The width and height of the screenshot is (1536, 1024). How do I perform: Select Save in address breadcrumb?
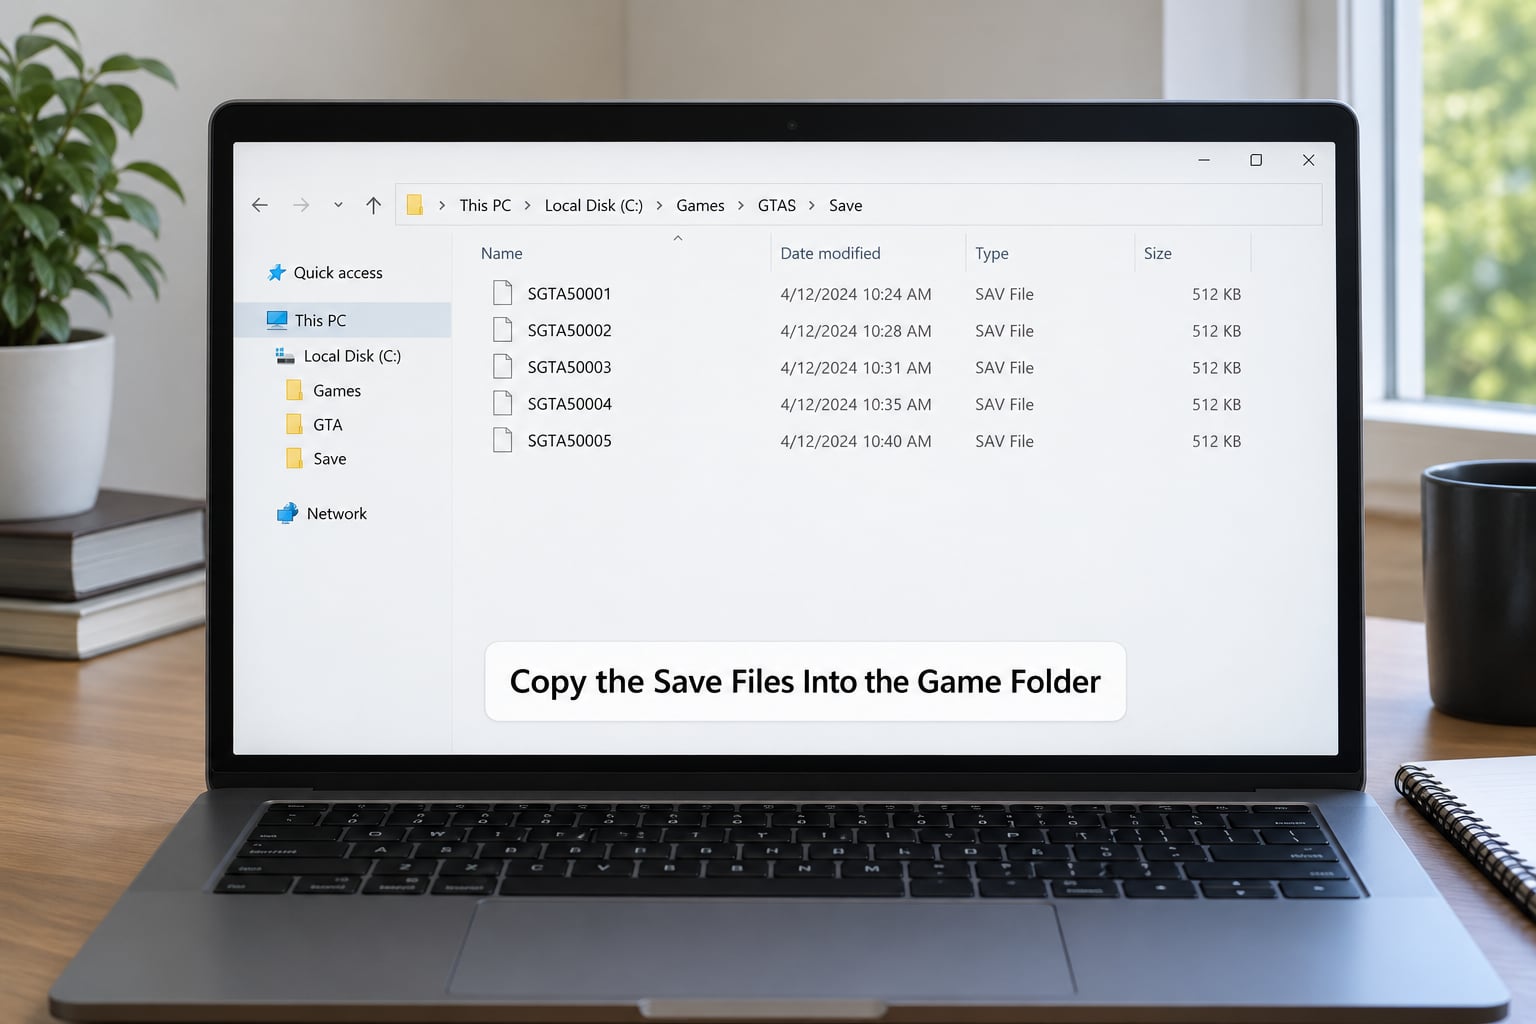[845, 205]
